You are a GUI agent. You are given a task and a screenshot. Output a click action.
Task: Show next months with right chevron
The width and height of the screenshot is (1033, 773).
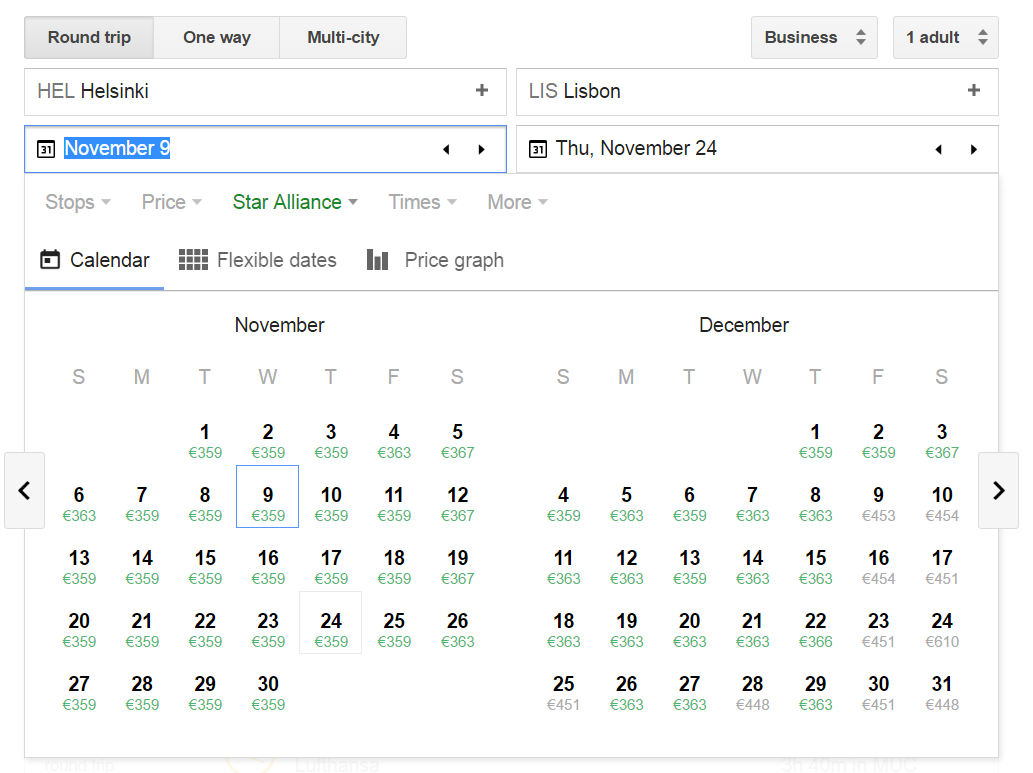pyautogui.click(x=998, y=490)
